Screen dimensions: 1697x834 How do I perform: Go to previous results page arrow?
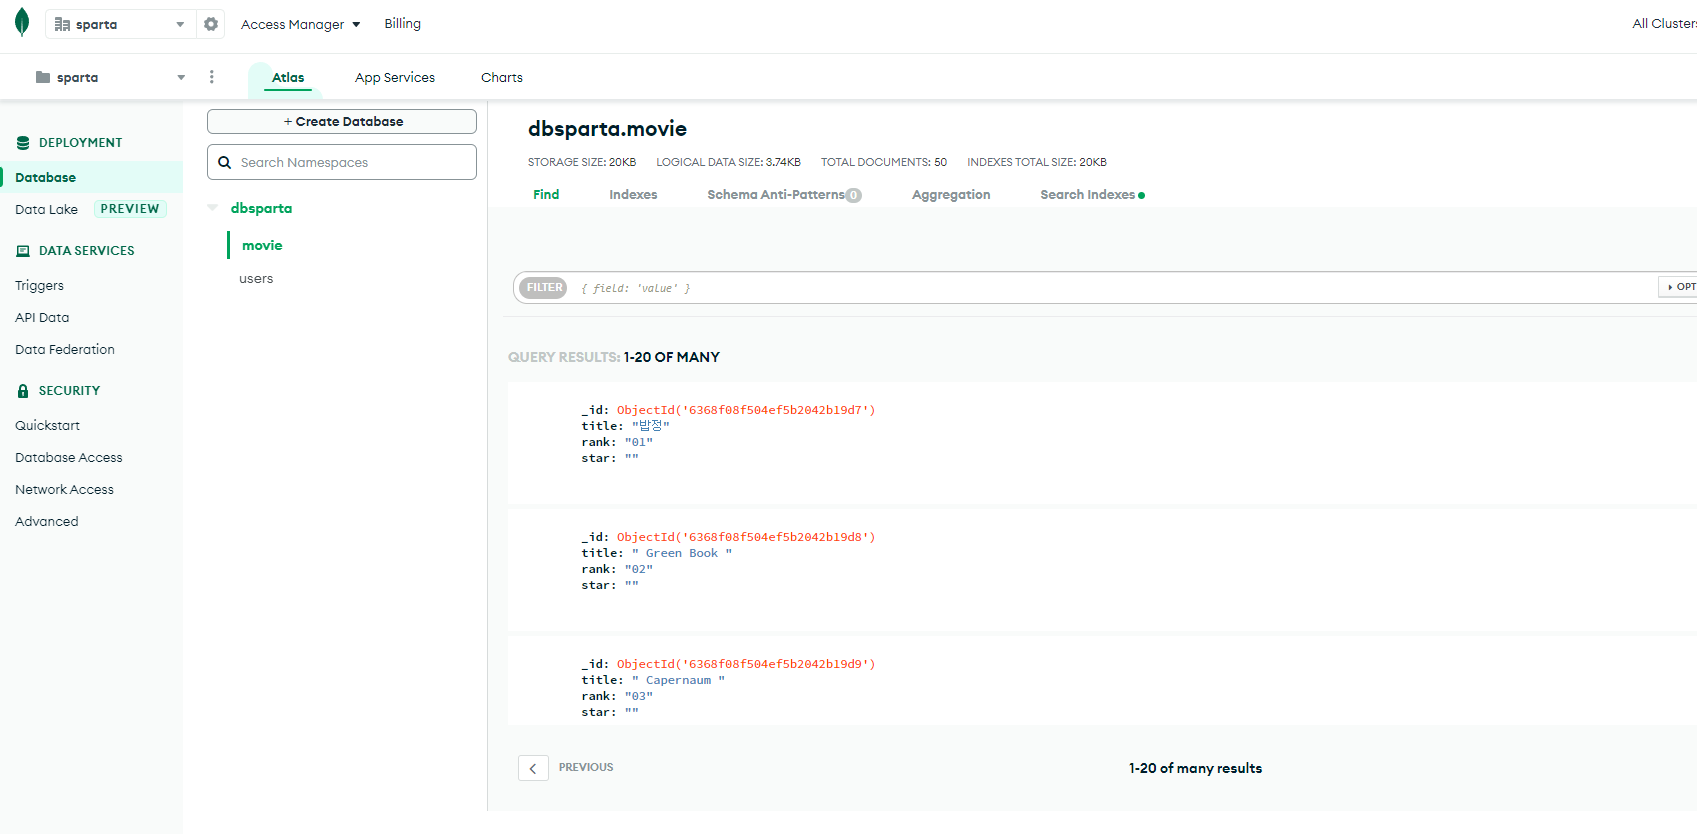point(533,768)
